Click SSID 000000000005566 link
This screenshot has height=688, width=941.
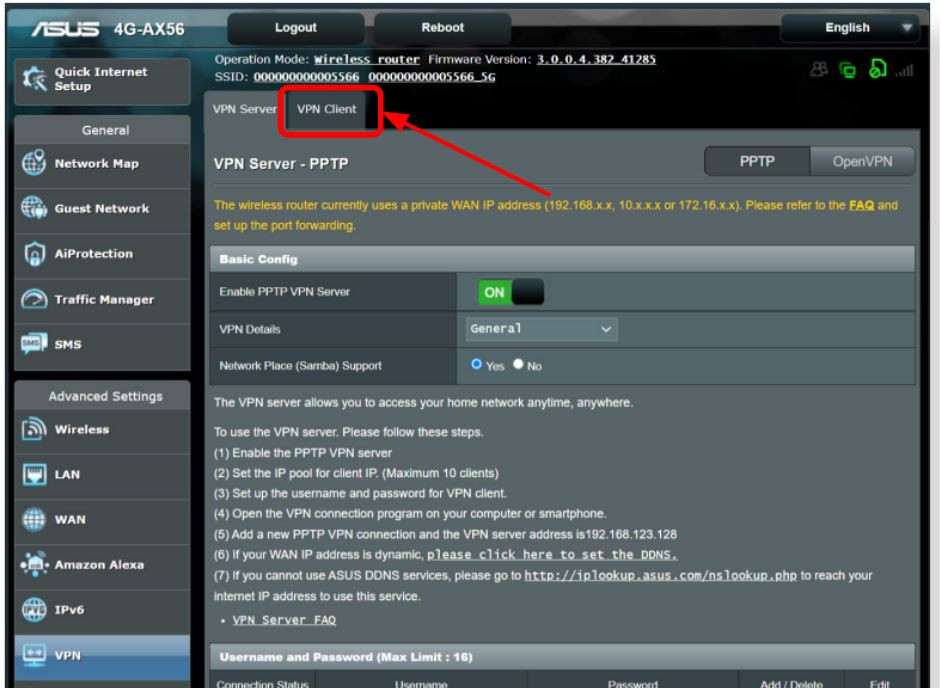[306, 77]
